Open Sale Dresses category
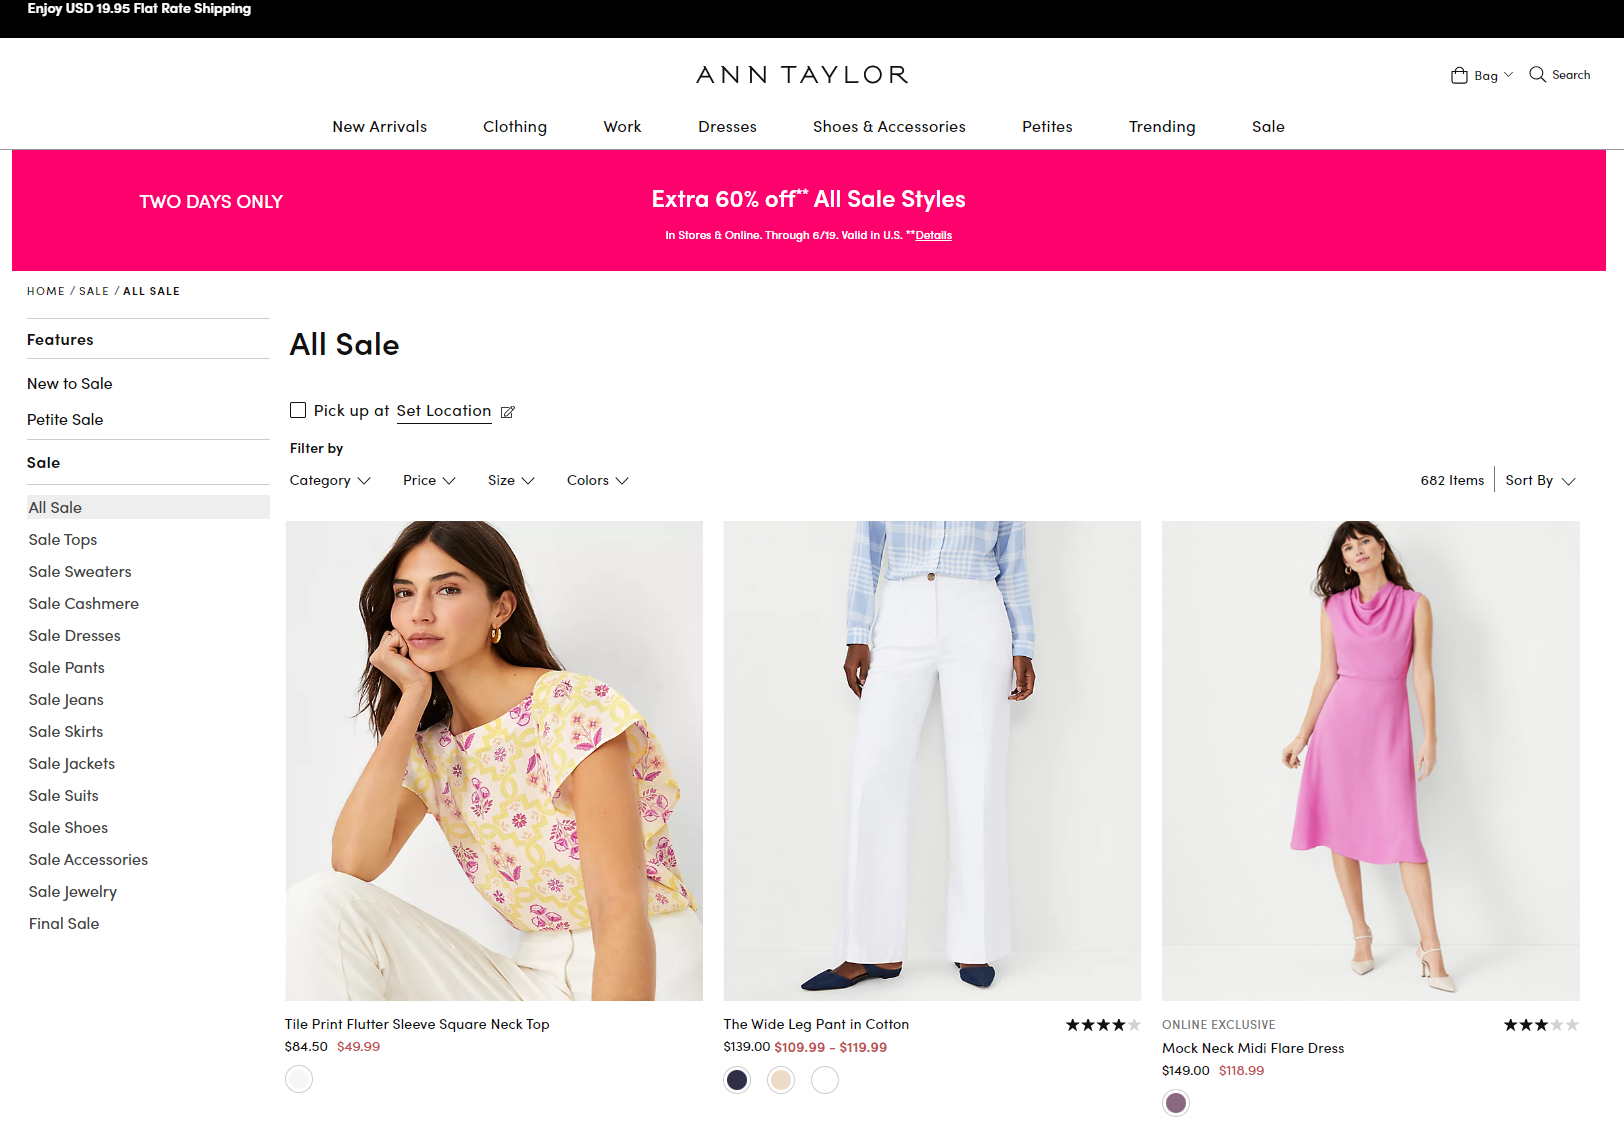The image size is (1624, 1130). pos(75,636)
